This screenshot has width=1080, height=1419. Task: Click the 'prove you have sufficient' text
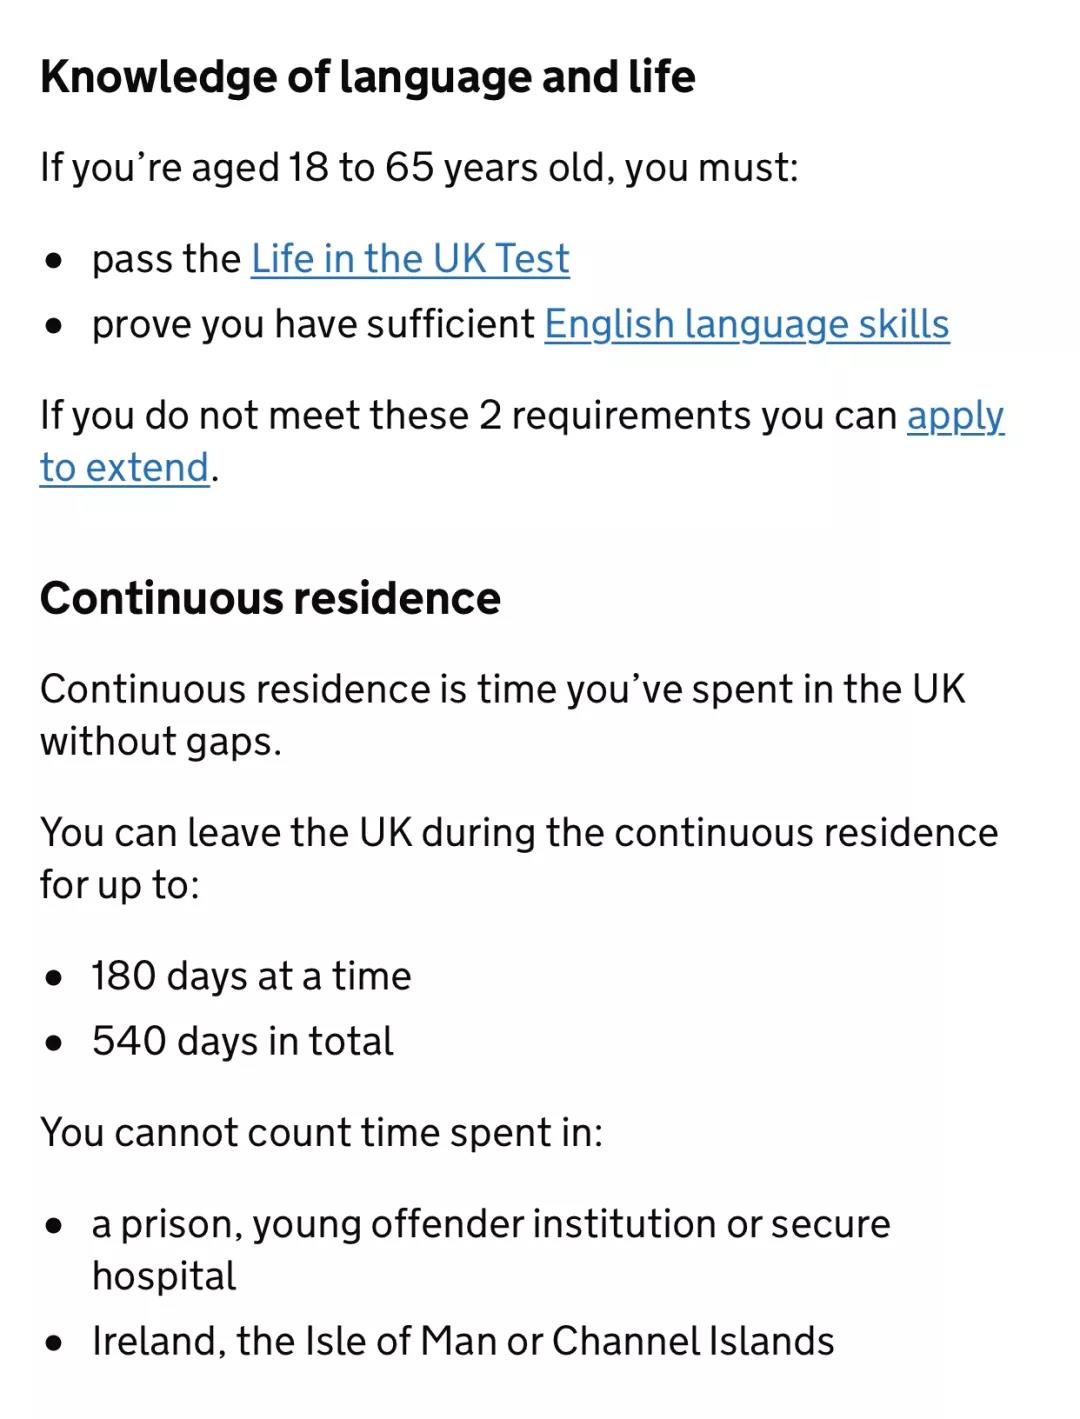pyautogui.click(x=314, y=325)
